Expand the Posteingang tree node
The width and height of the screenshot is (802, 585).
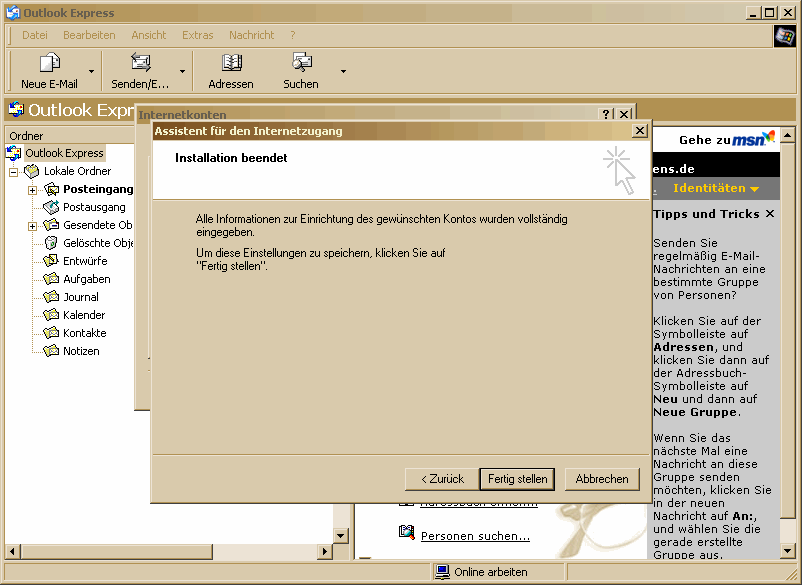point(32,189)
